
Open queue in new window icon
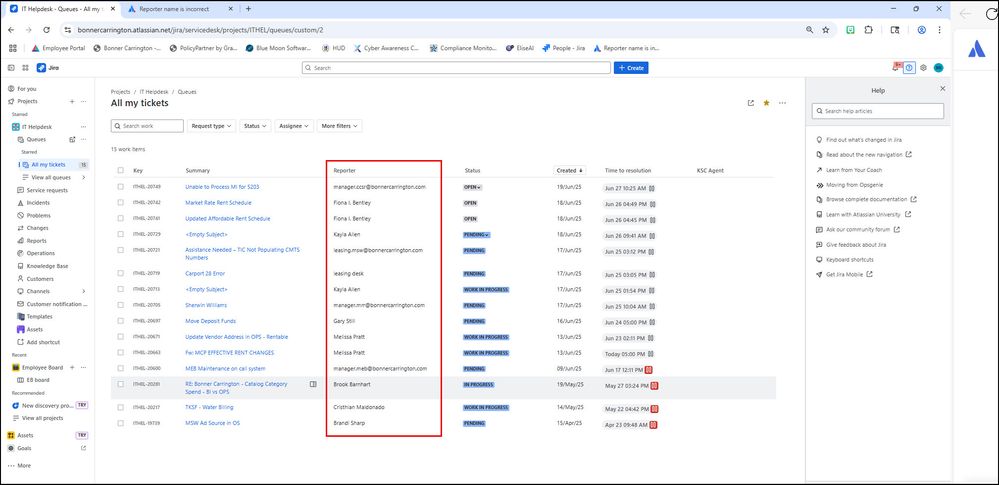click(751, 103)
